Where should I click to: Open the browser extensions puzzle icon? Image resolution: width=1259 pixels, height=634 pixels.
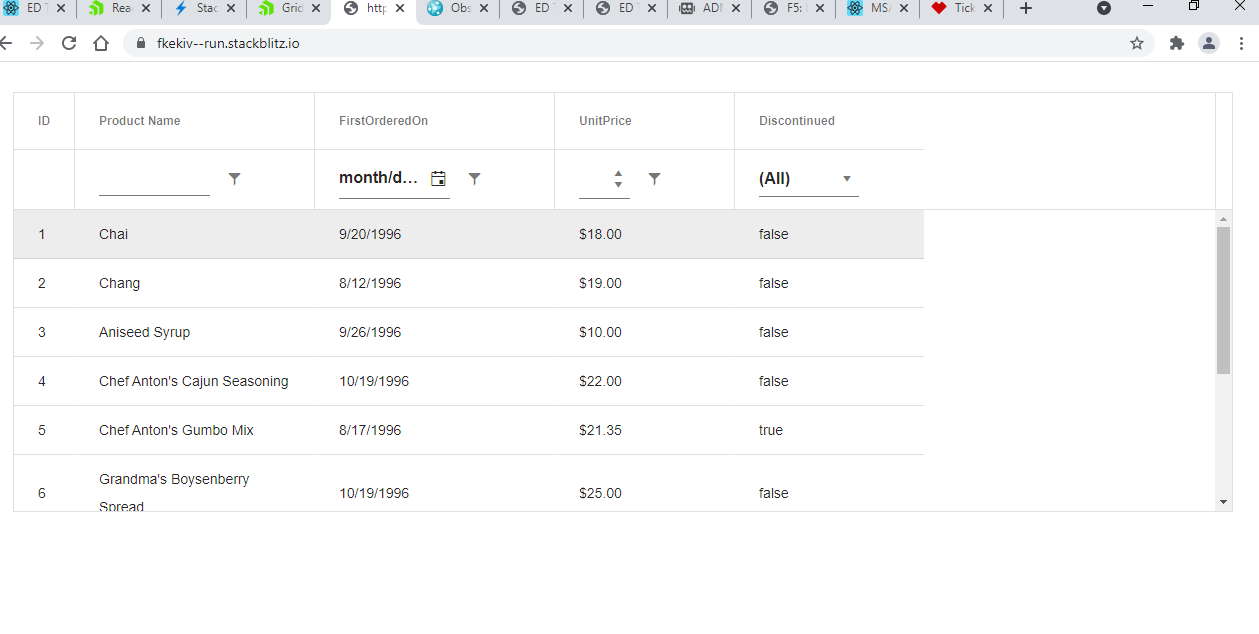(x=1177, y=43)
